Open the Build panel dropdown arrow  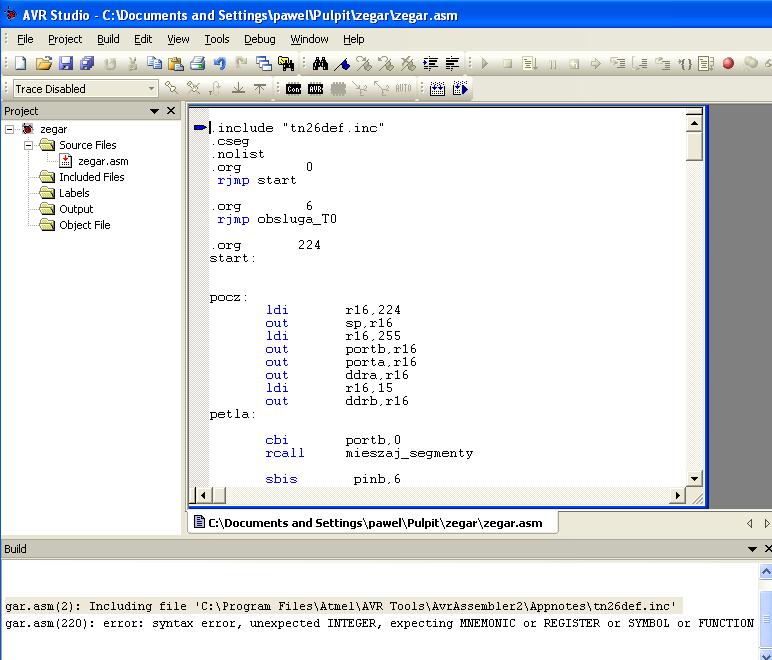coord(752,549)
